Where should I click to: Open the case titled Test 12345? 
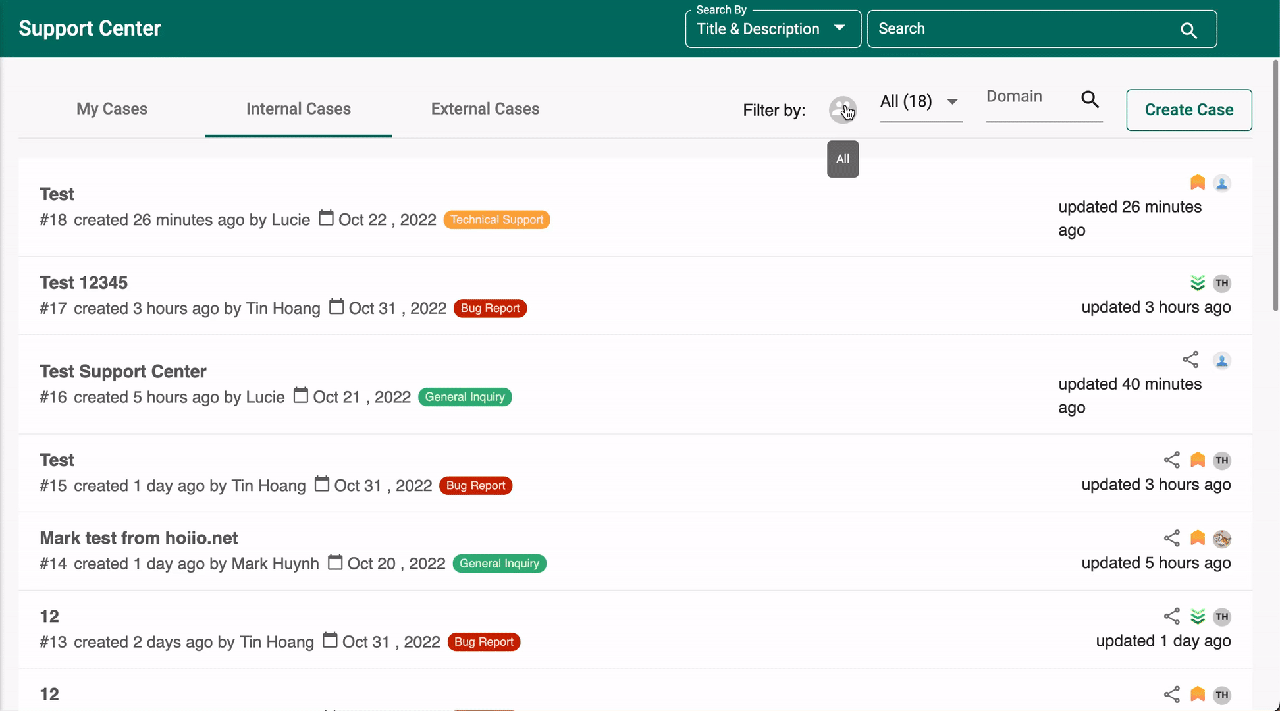[84, 283]
